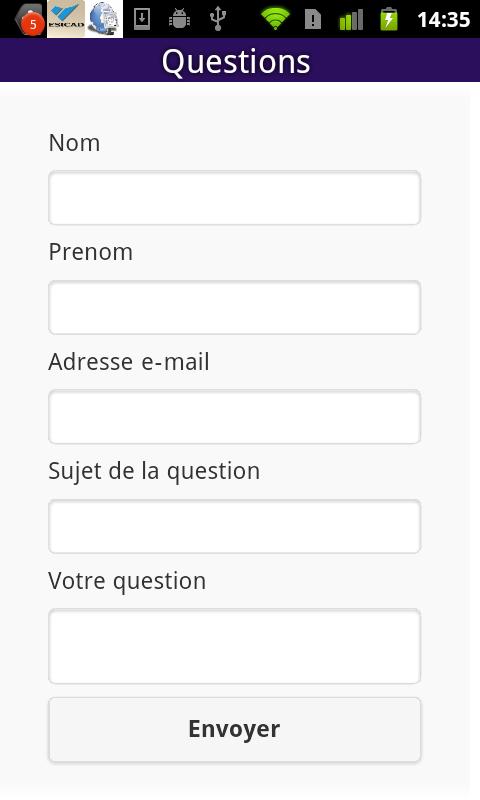Viewport: 480px width, 800px height.
Task: Tap the cellular signal bars icon
Action: (x=351, y=19)
